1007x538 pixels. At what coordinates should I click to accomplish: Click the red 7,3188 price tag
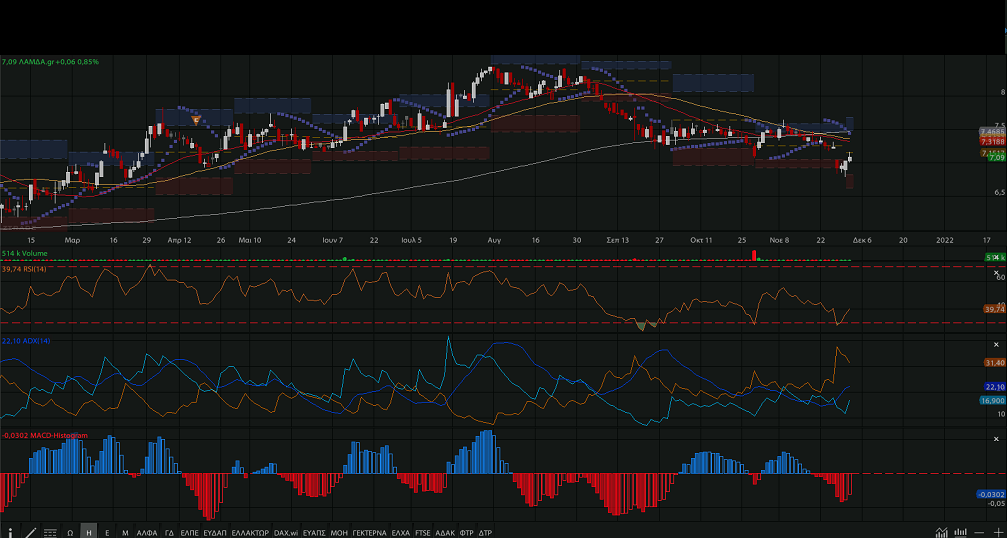992,141
